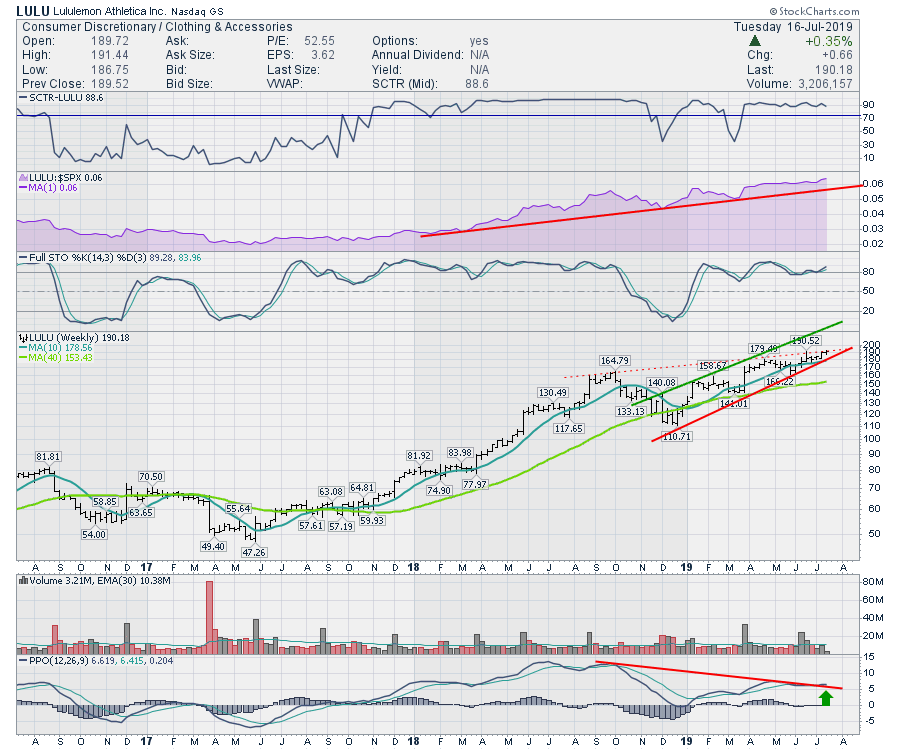Click the Prev Close value 189.52
This screenshot has width=900, height=750.
110,84
